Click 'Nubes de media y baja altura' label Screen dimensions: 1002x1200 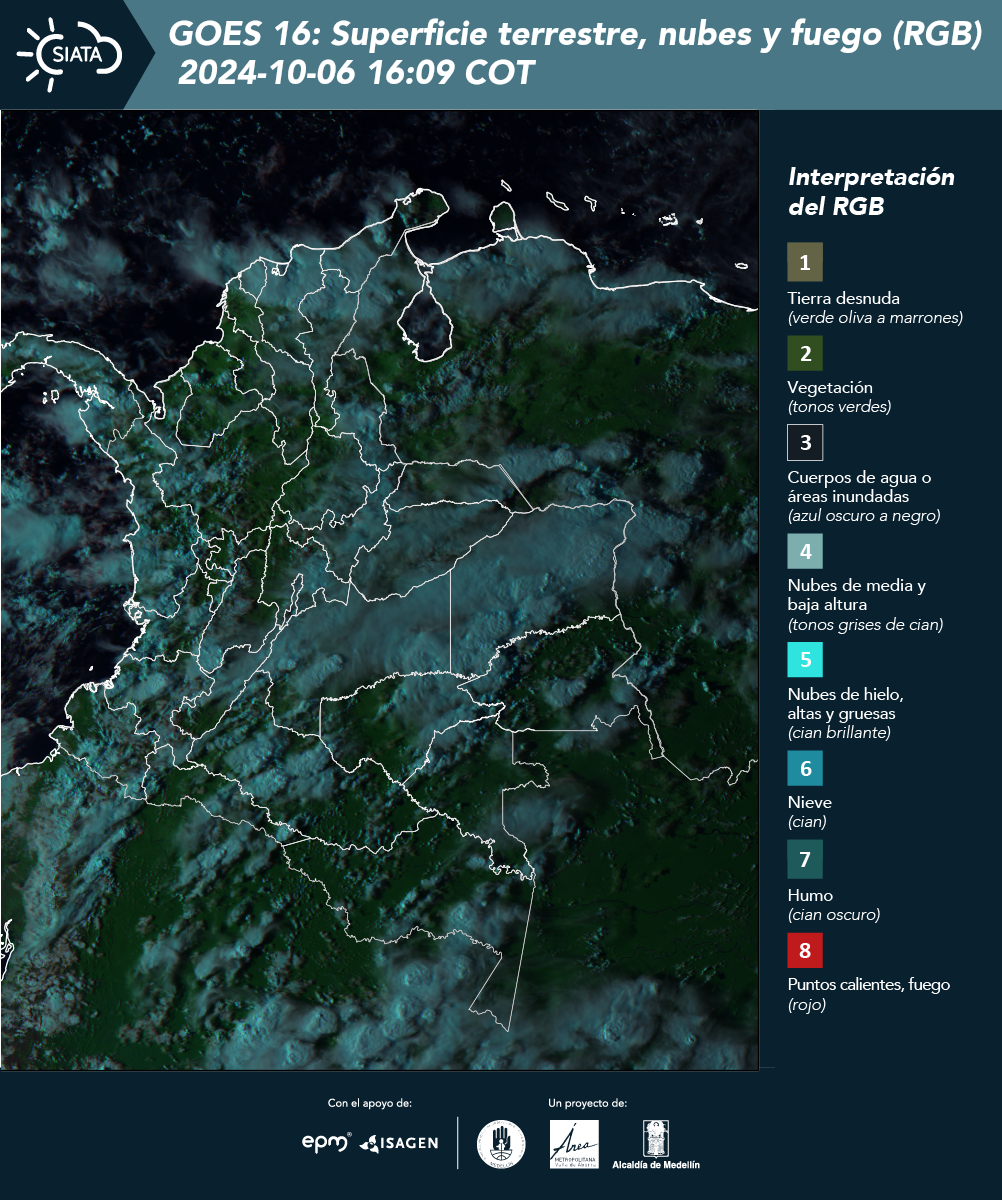[856, 595]
